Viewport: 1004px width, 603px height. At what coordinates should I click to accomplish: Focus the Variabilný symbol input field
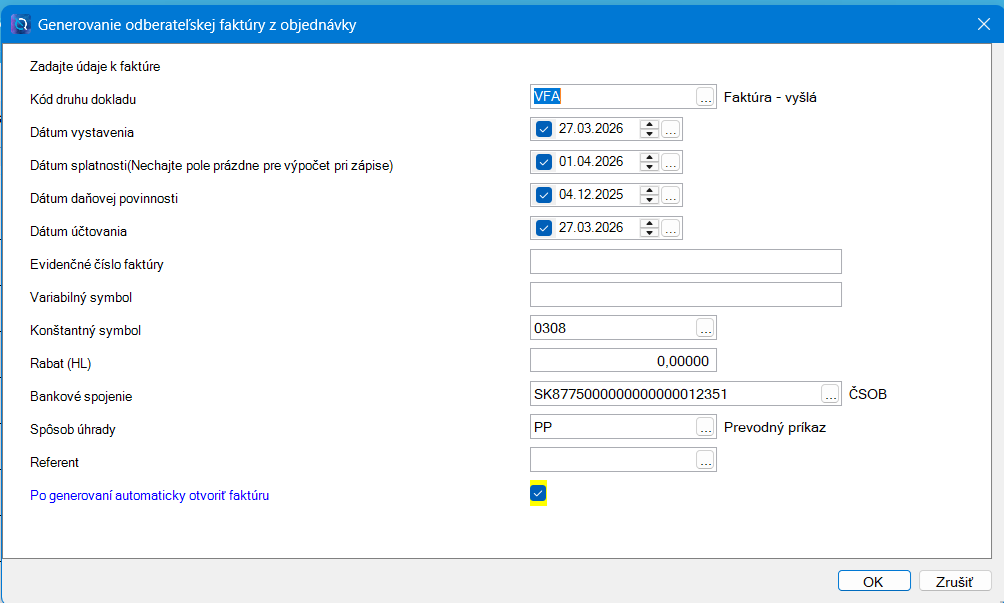coord(685,295)
